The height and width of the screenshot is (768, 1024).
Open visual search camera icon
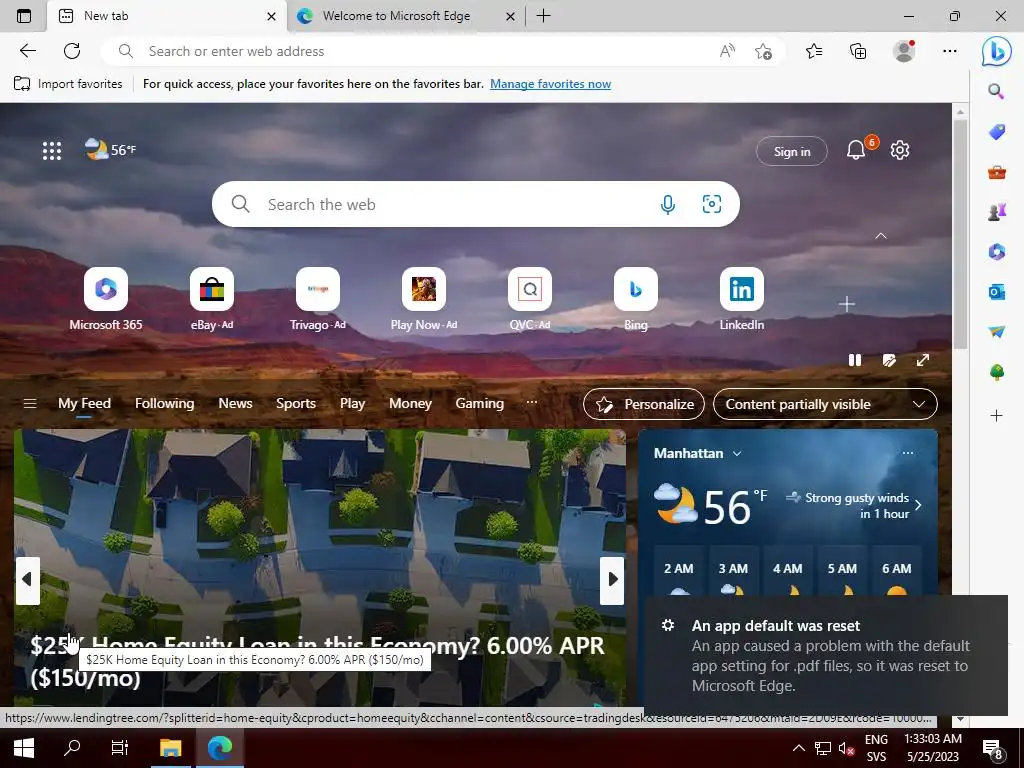[x=711, y=204]
